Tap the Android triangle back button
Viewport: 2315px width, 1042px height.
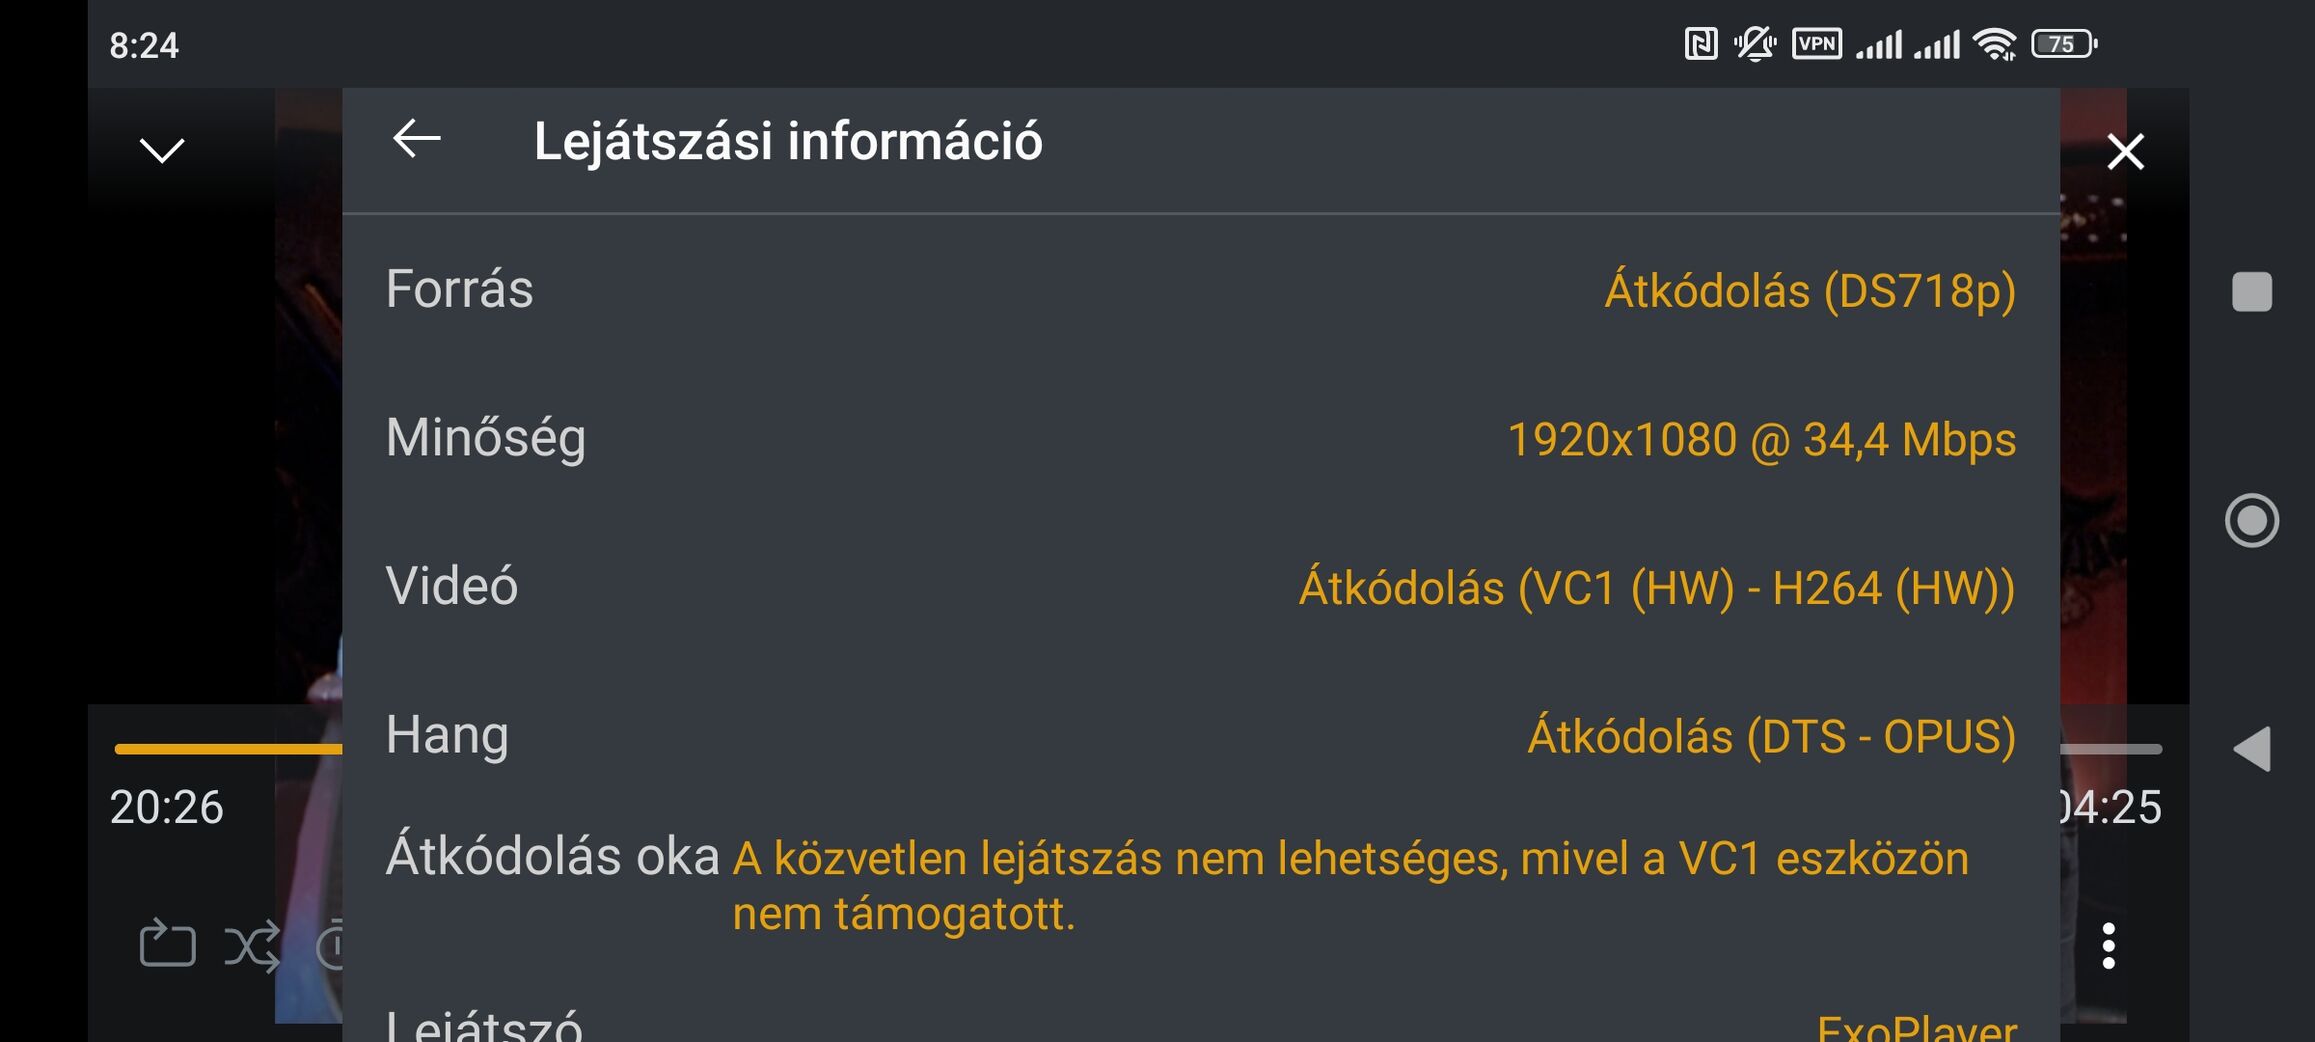[2252, 749]
